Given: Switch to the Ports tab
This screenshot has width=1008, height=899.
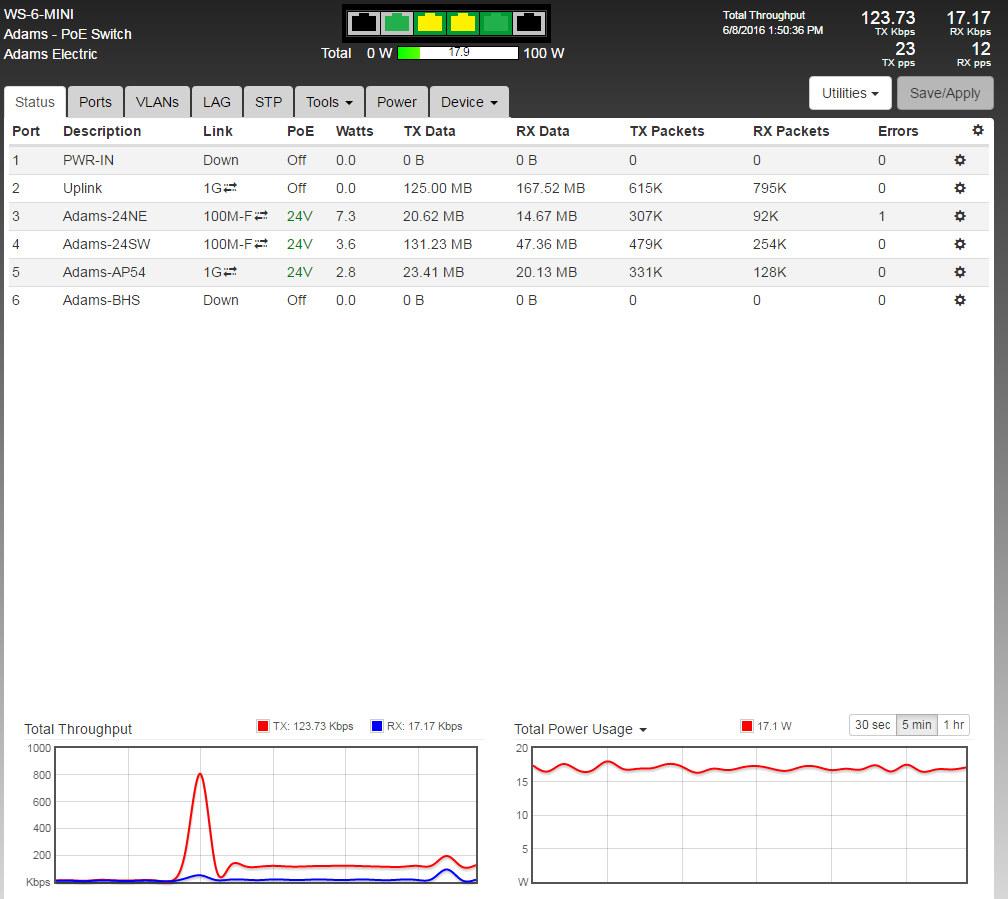Looking at the screenshot, I should (x=96, y=102).
